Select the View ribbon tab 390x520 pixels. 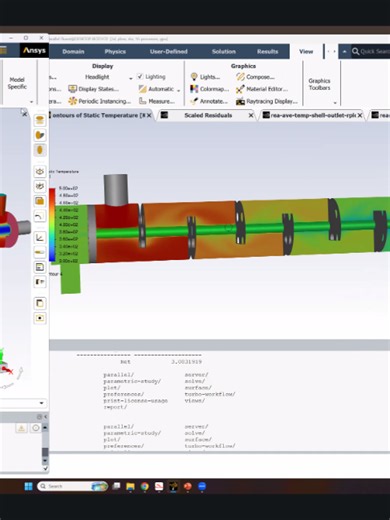[306, 51]
